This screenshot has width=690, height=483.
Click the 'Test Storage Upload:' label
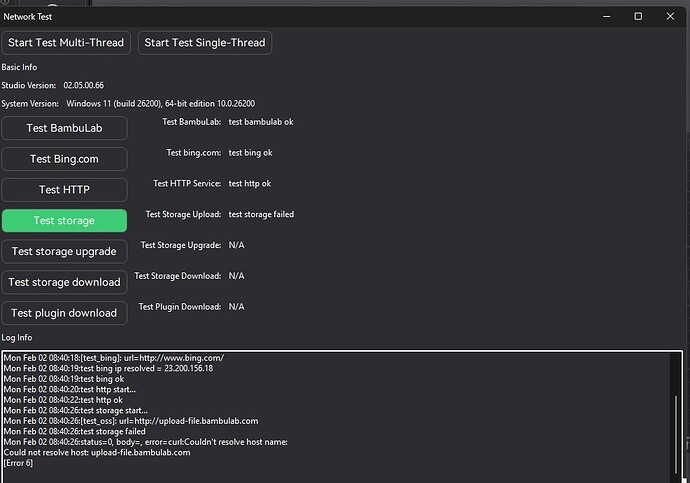coord(184,214)
